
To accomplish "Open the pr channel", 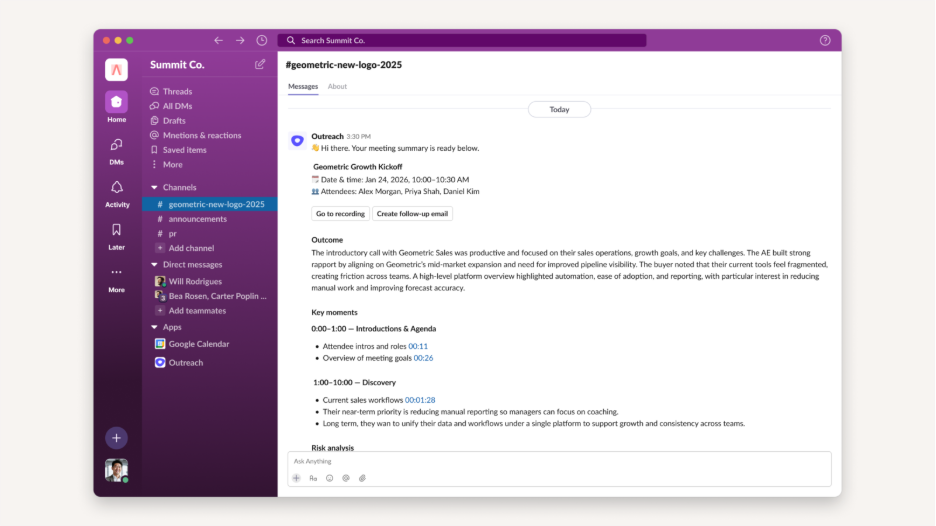I will point(167,233).
